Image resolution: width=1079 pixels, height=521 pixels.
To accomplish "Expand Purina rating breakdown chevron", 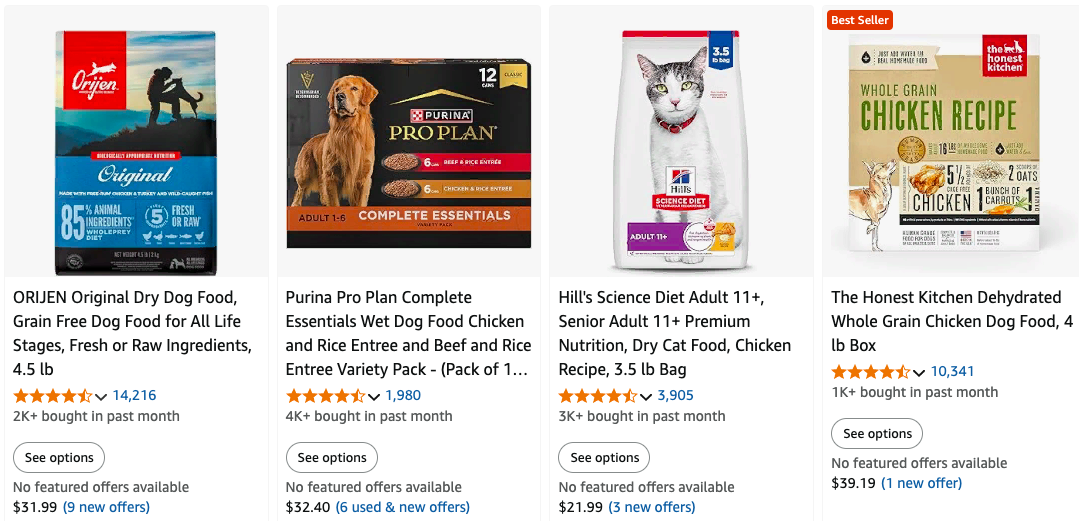I will 373,396.
